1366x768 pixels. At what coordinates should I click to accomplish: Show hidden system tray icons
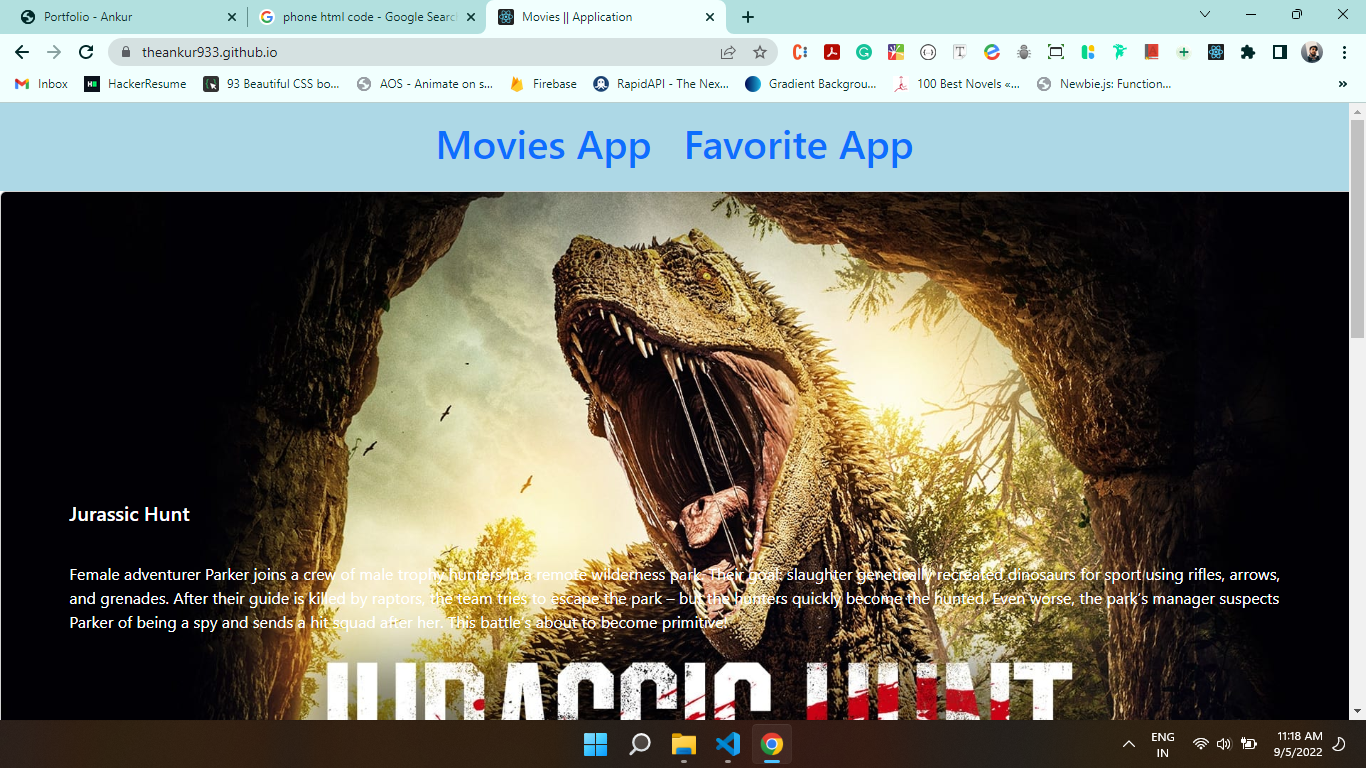point(1129,744)
